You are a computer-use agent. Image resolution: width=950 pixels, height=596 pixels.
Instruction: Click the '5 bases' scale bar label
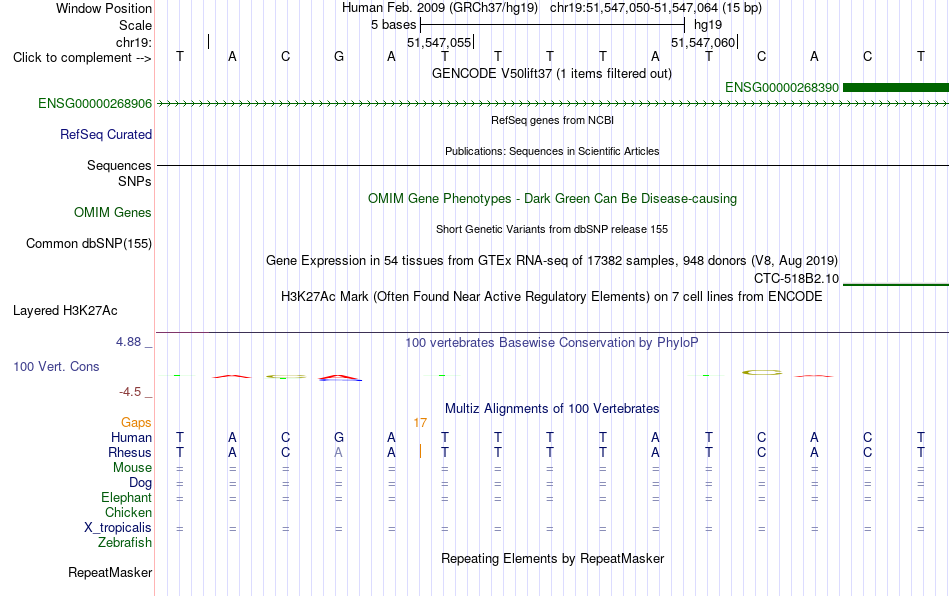pos(394,25)
